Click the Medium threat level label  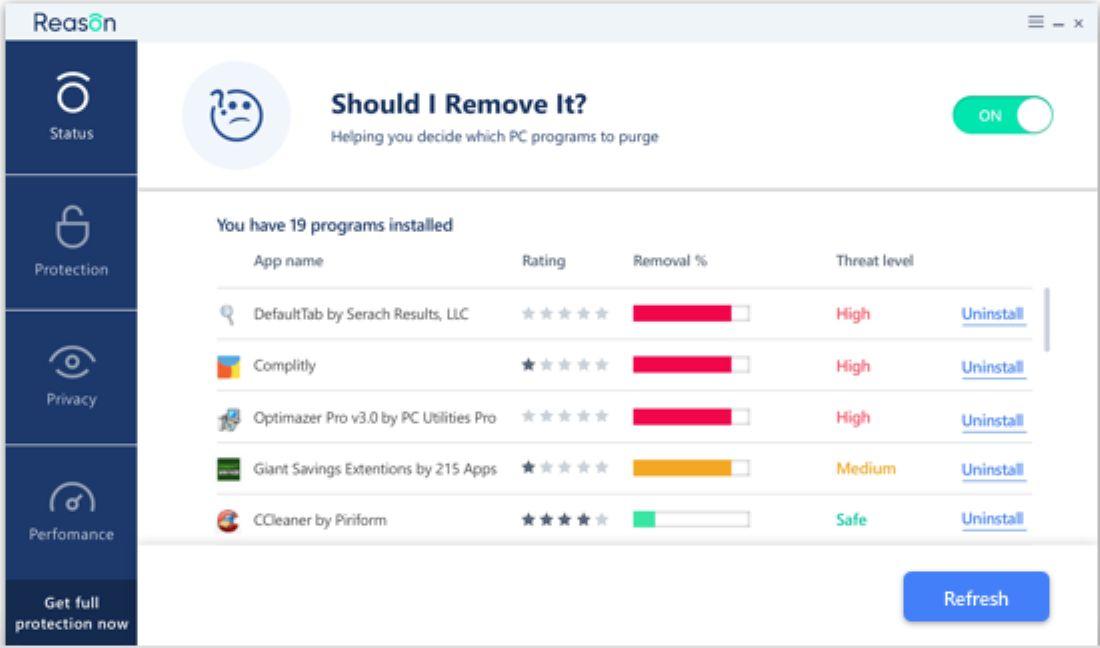866,468
